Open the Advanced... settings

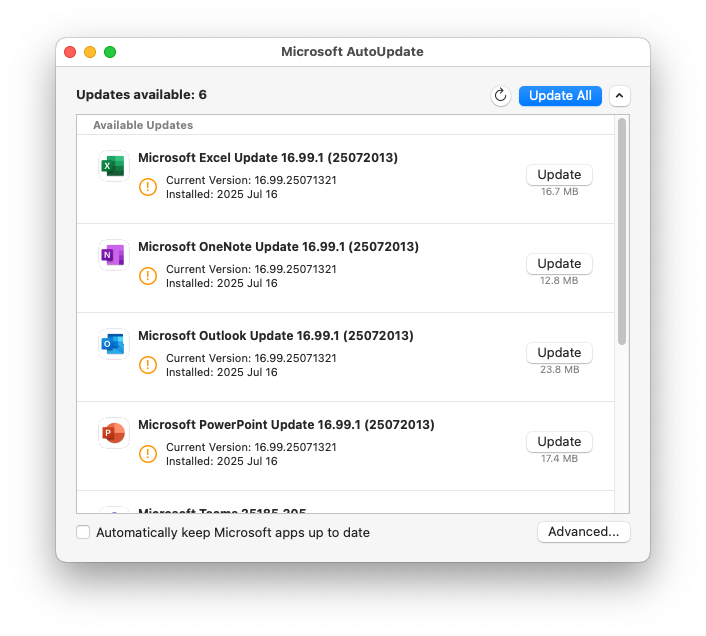[583, 532]
